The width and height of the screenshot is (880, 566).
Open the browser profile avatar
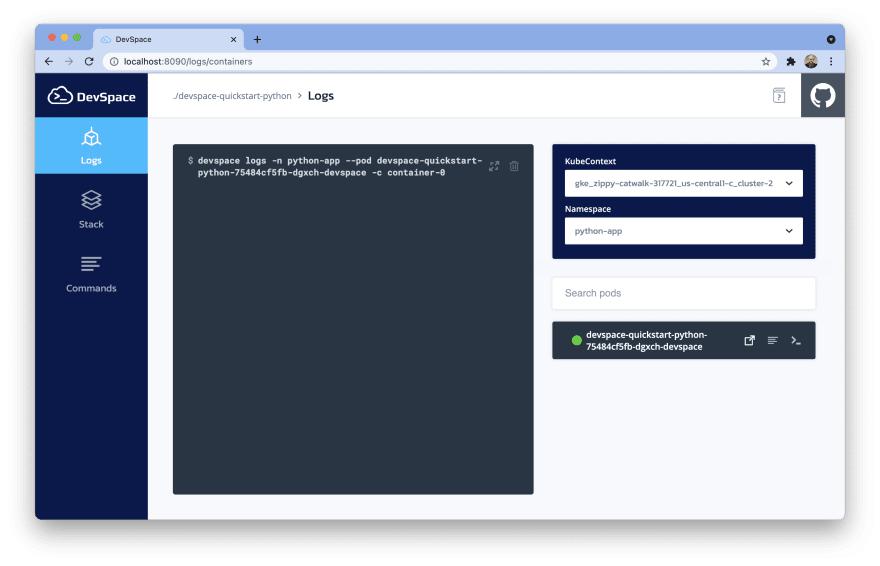(x=810, y=62)
